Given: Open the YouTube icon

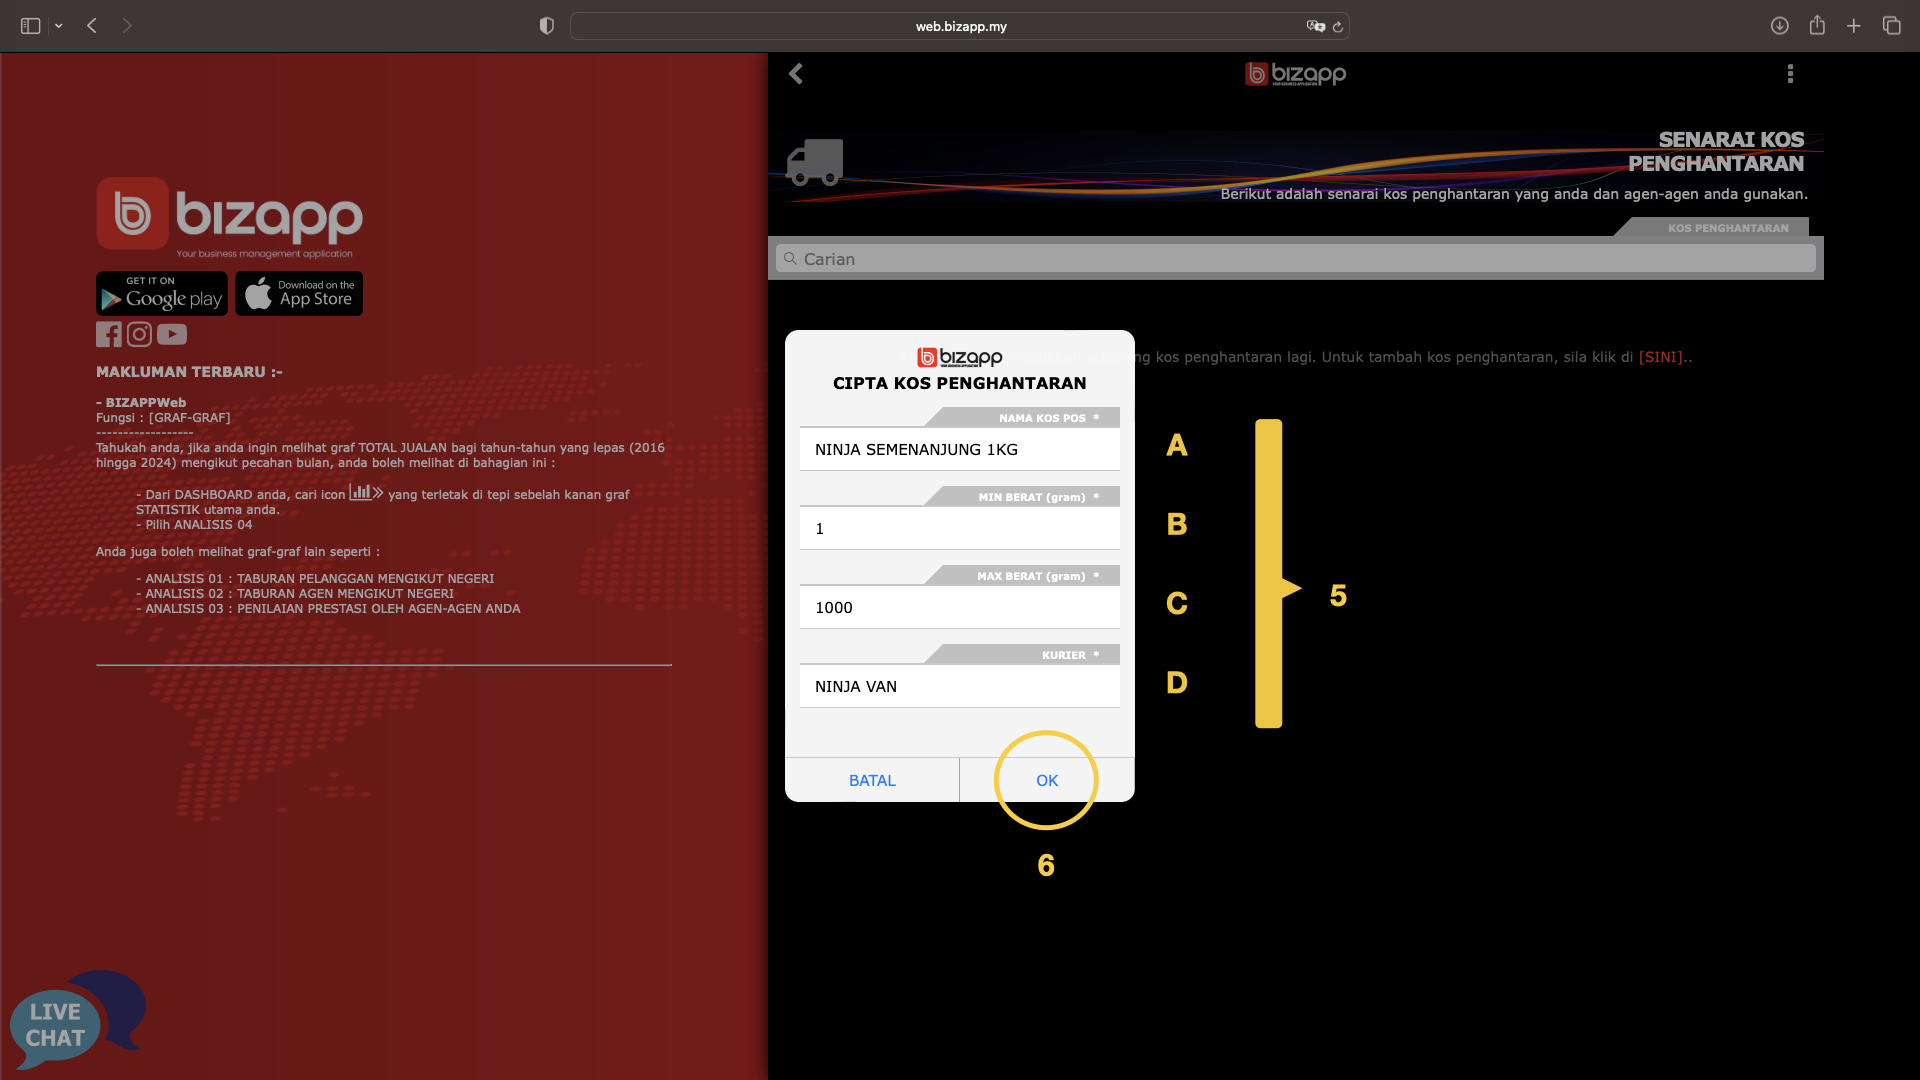Looking at the screenshot, I should tap(172, 334).
